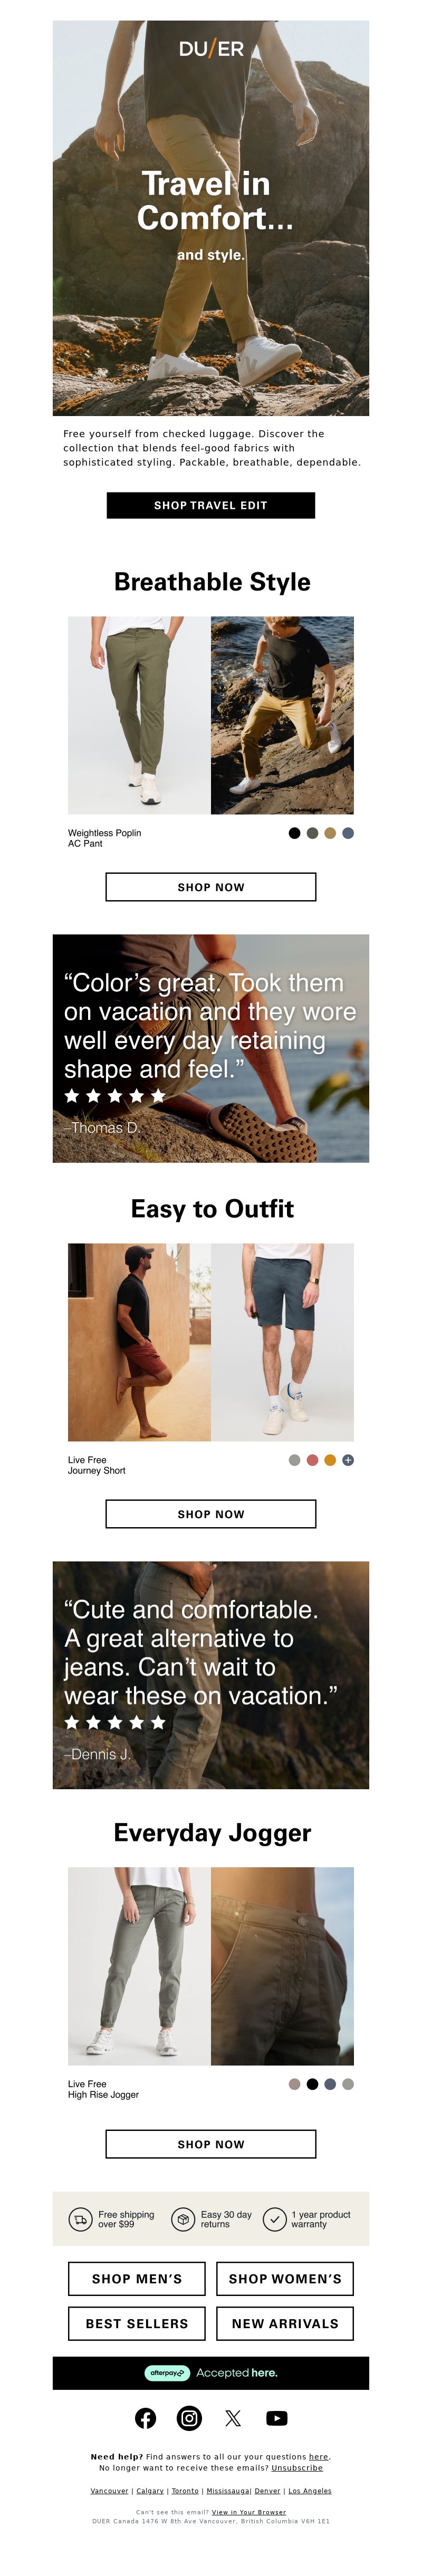Click Shop Now under Weightless Poplin Pant

(x=211, y=887)
